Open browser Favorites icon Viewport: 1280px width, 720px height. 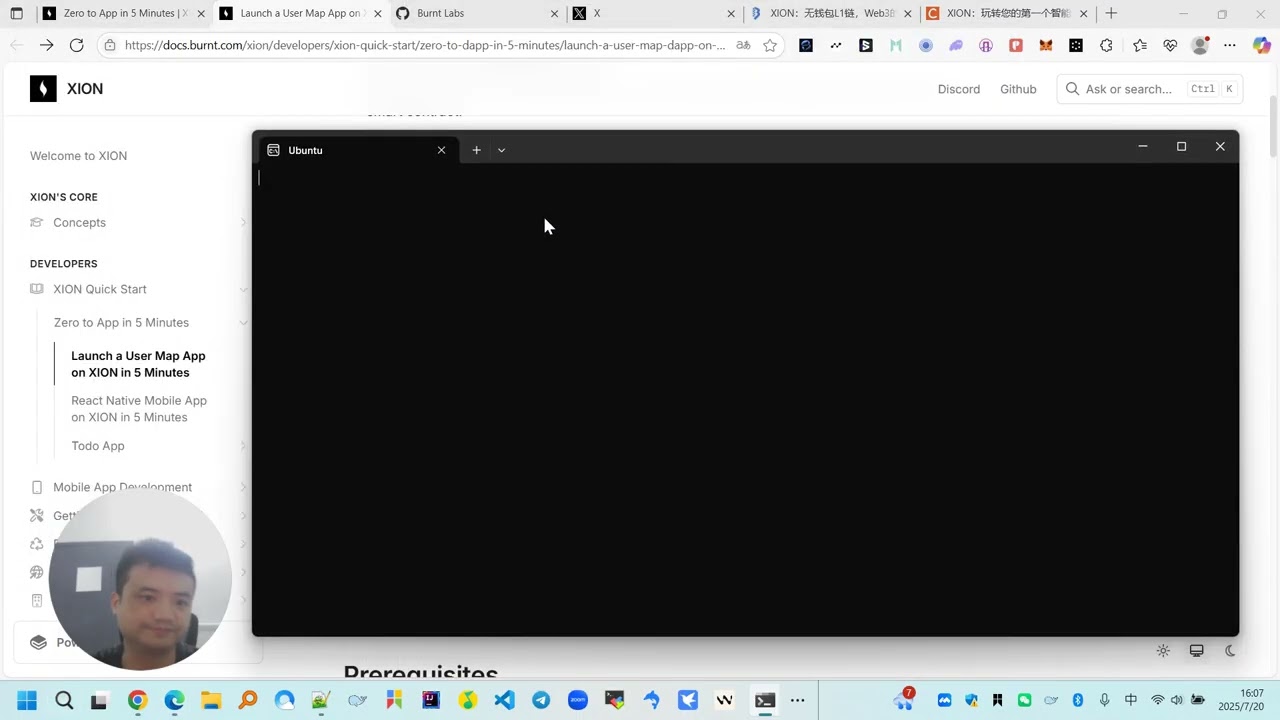(x=1140, y=45)
